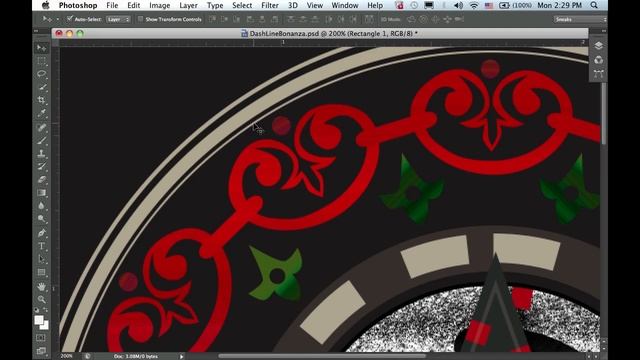Open Spotlight search in menu bar
Image resolution: width=640 pixels, height=360 pixels.
[594, 5]
